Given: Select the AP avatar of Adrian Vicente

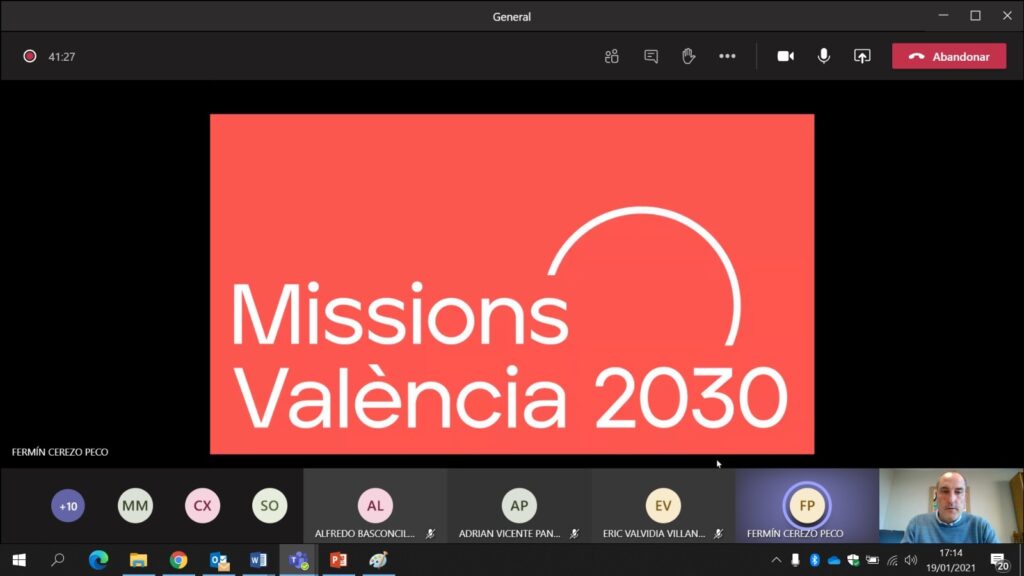Looking at the screenshot, I should [x=519, y=505].
